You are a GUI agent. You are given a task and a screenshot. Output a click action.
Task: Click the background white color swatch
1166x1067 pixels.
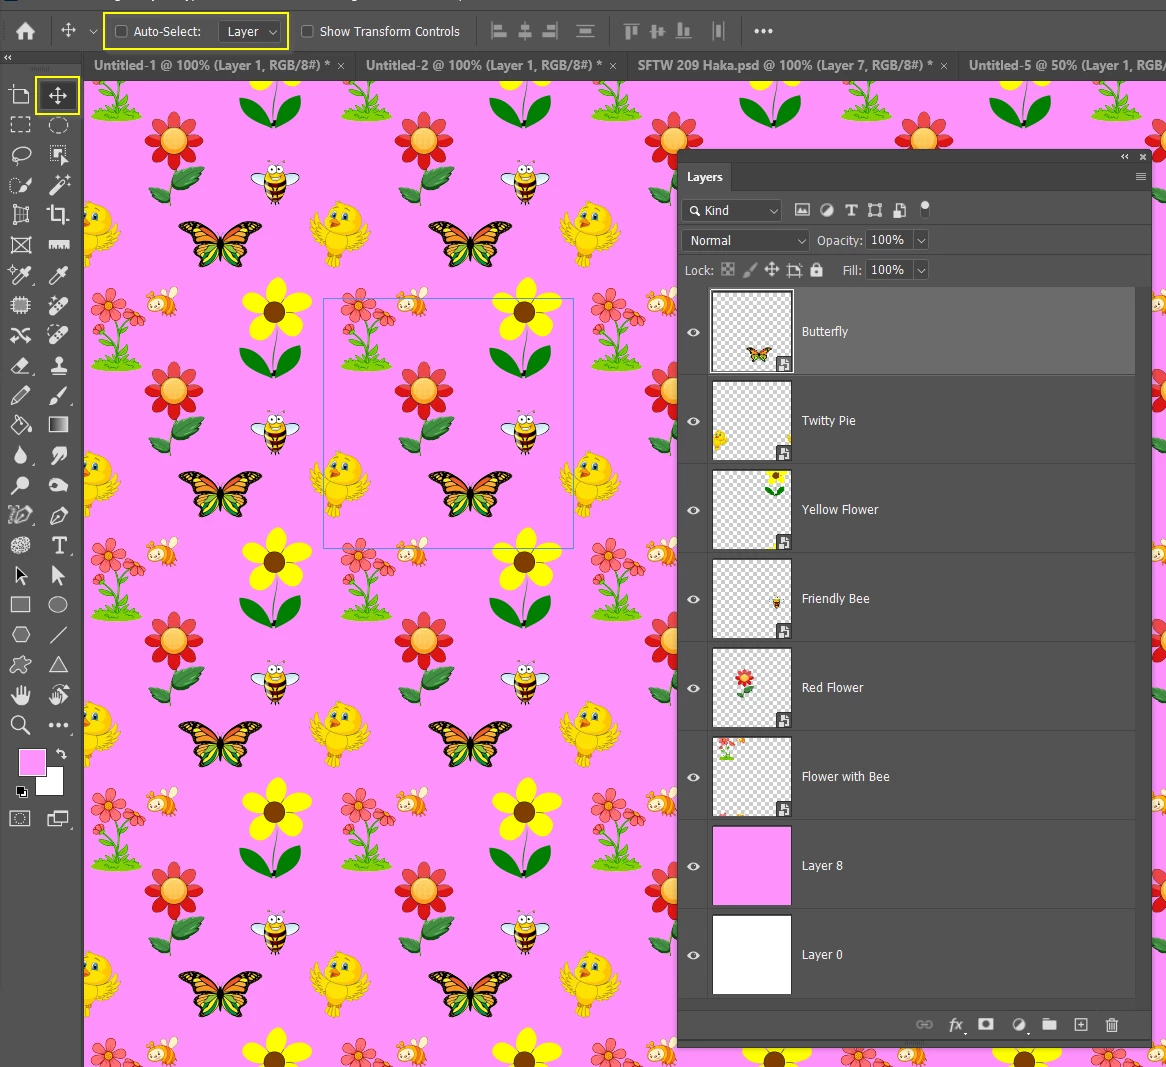click(x=53, y=784)
